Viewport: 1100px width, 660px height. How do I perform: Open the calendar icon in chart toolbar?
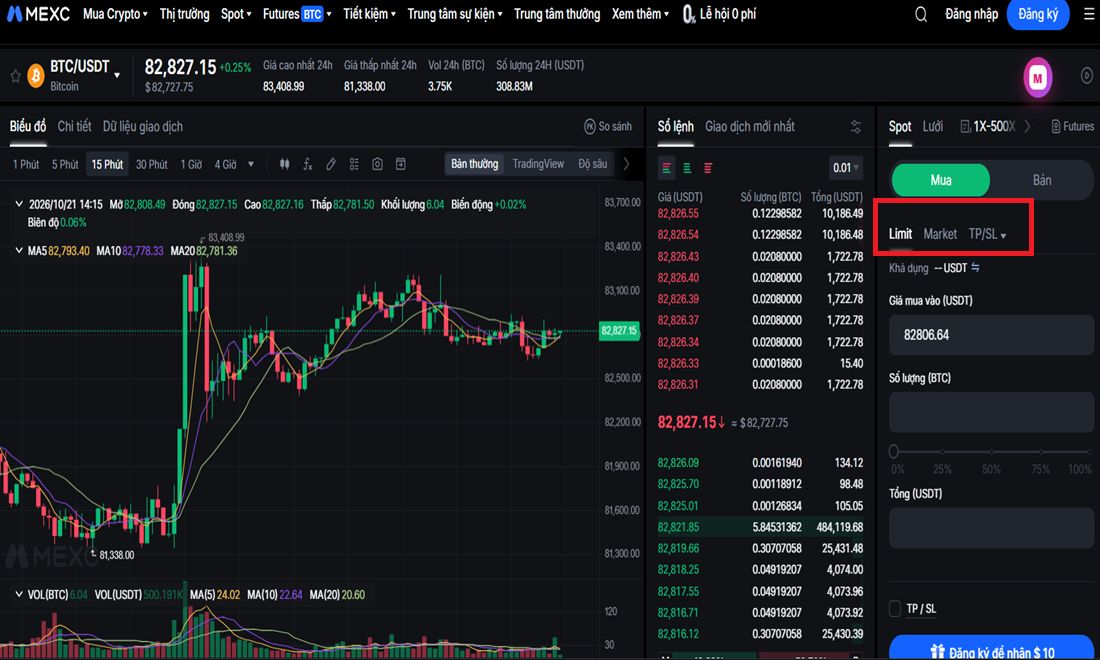point(401,164)
